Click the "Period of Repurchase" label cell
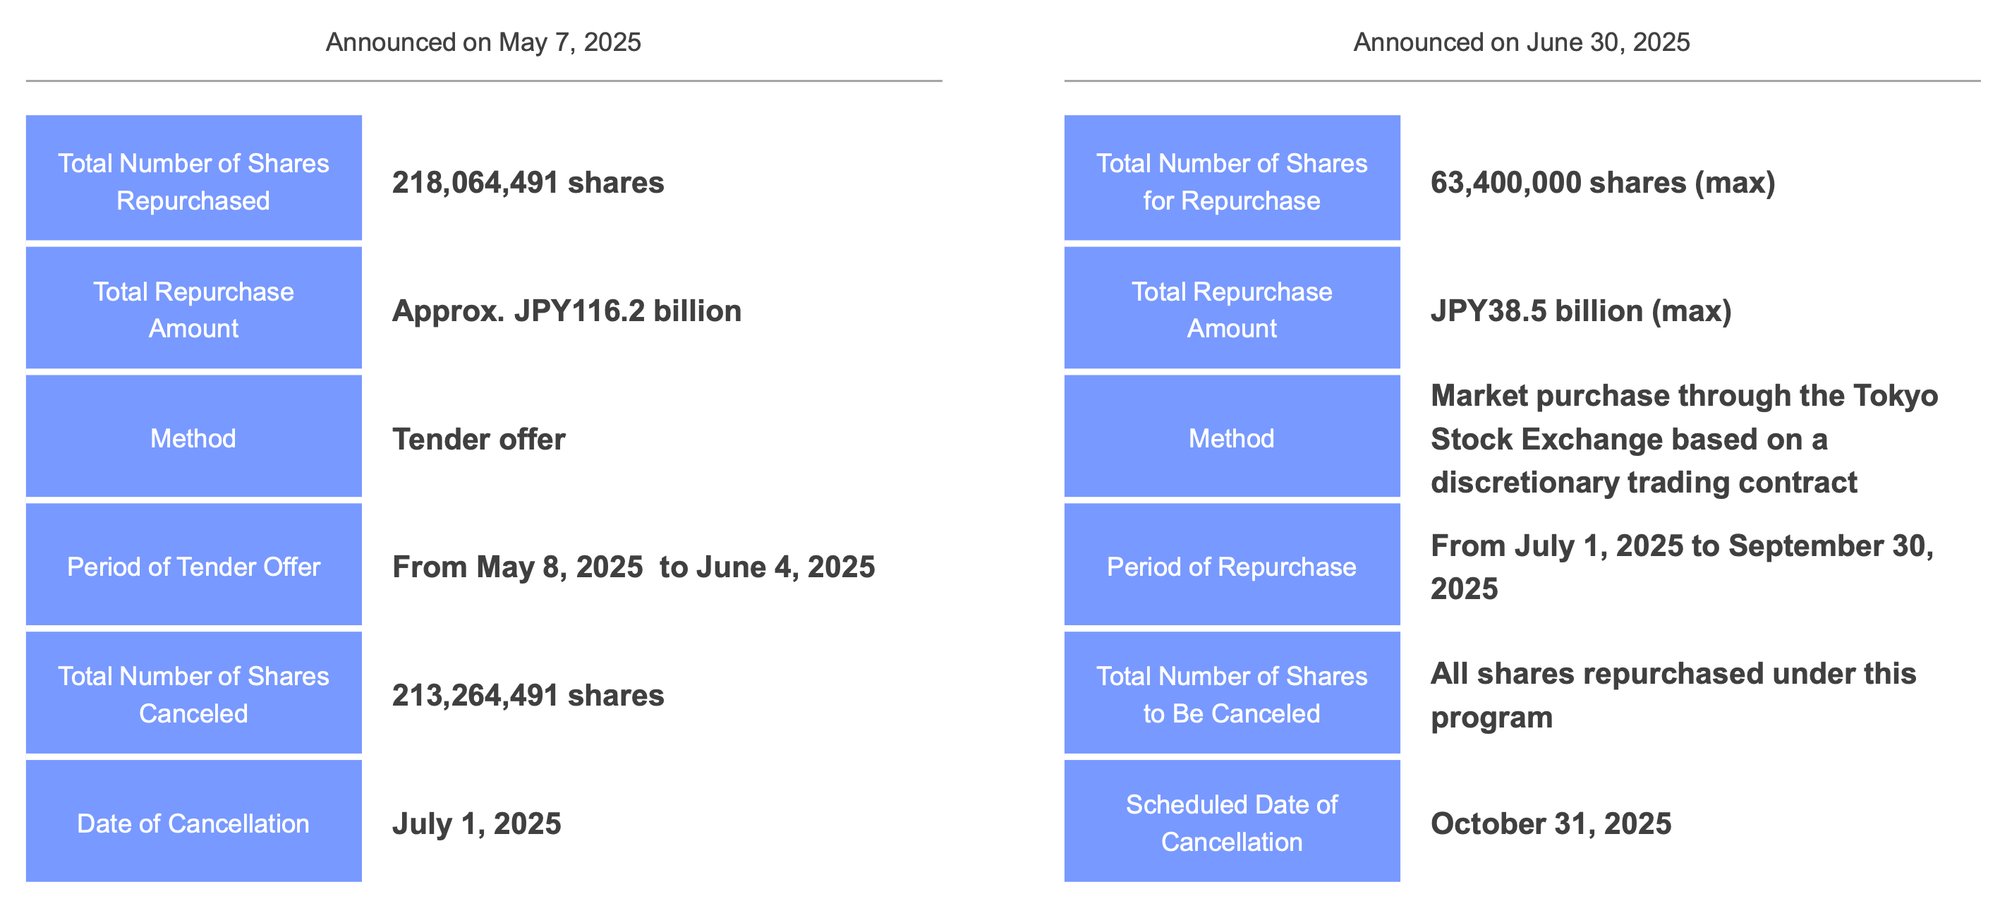The image size is (2000, 904). pos(1231,567)
